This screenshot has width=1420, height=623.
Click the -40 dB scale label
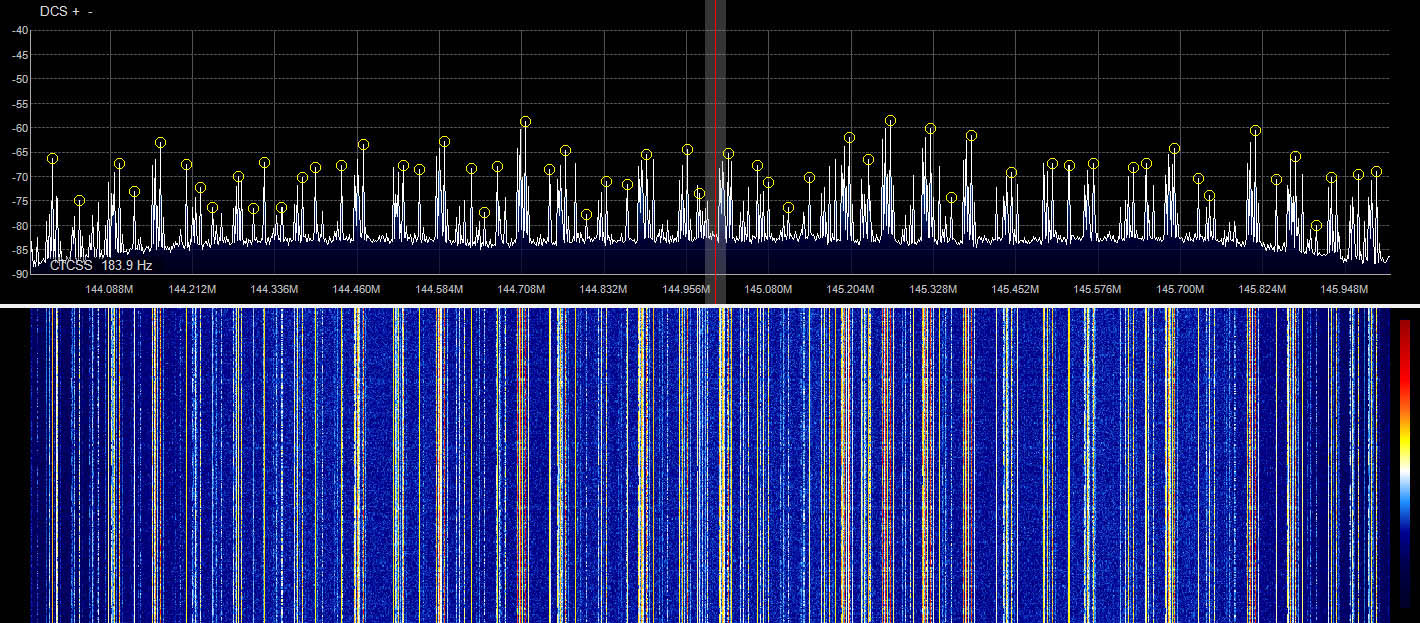pyautogui.click(x=19, y=30)
